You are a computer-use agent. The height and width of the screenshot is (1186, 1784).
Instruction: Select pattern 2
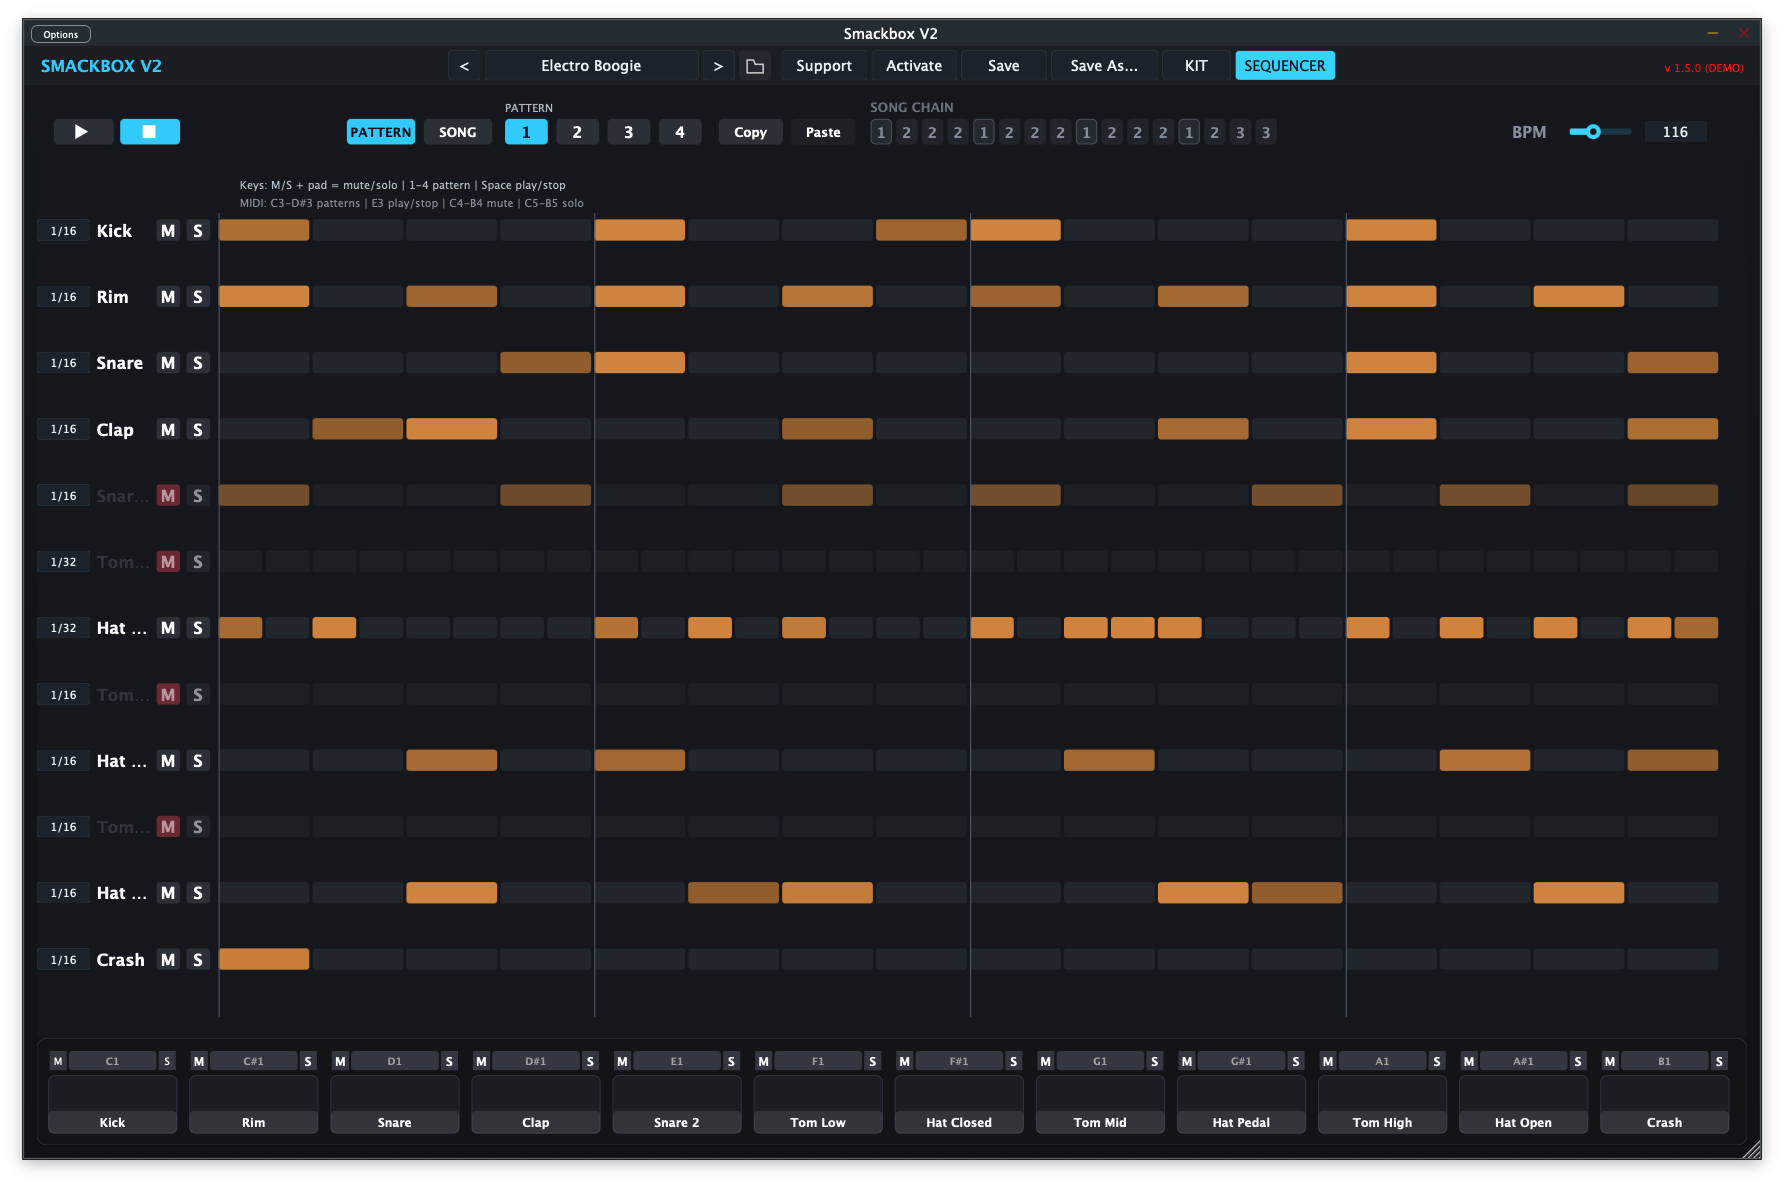click(577, 132)
